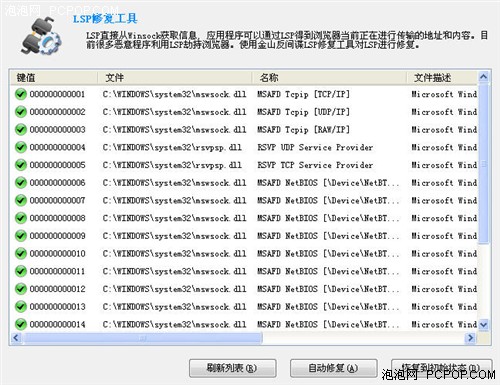Click the green check icon for 000000000010
Screen dimensions: 500x385
point(21,254)
